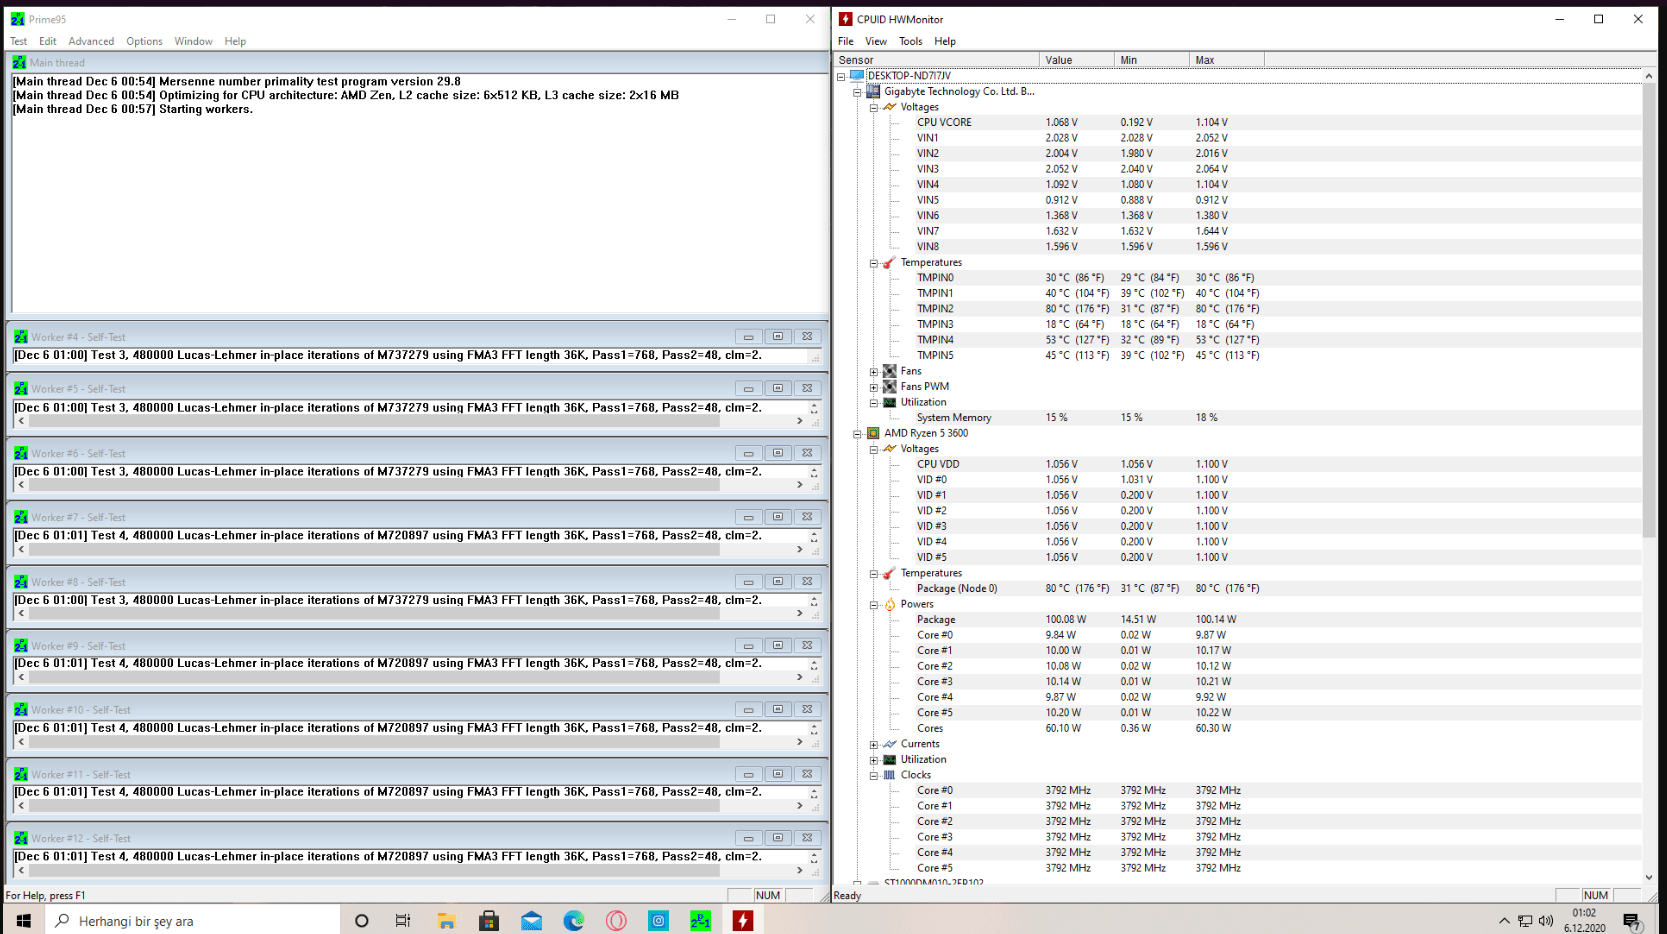Open the Options menu in Prime95
Image resolution: width=1667 pixels, height=934 pixels.
coord(144,41)
